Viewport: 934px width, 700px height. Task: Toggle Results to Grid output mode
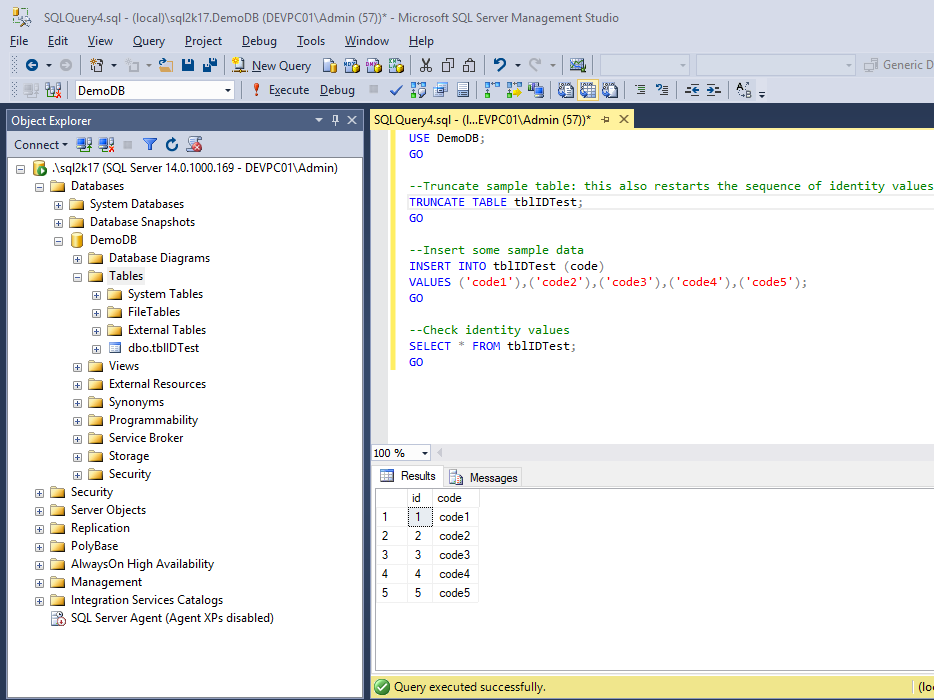(x=588, y=91)
